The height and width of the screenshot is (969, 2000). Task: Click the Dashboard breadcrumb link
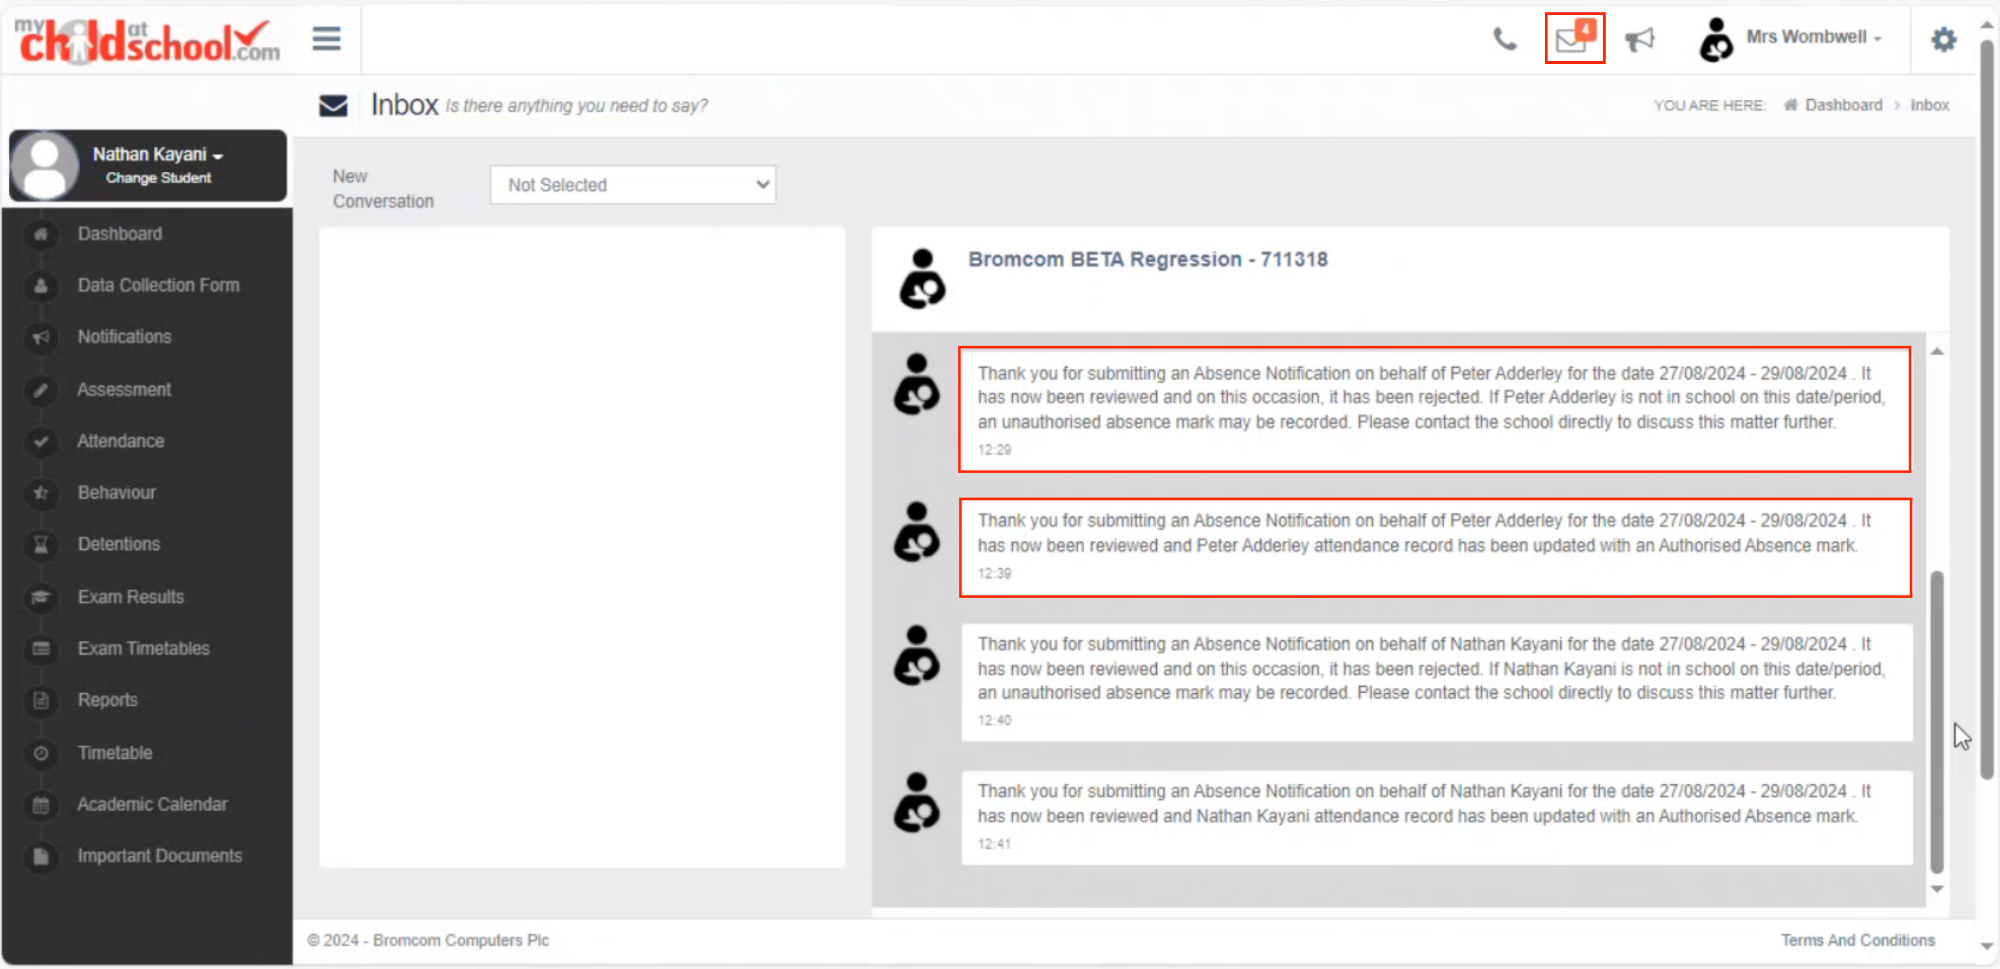point(1841,105)
